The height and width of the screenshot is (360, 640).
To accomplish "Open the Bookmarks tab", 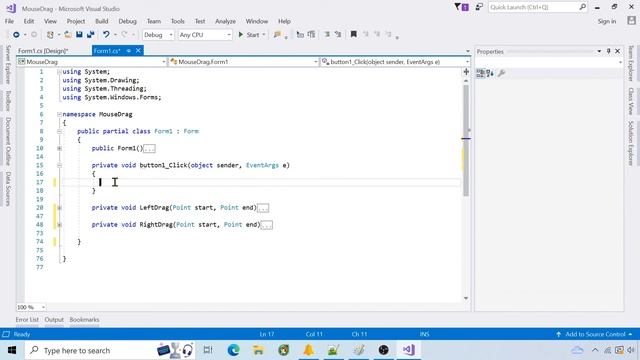I will 84,320.
